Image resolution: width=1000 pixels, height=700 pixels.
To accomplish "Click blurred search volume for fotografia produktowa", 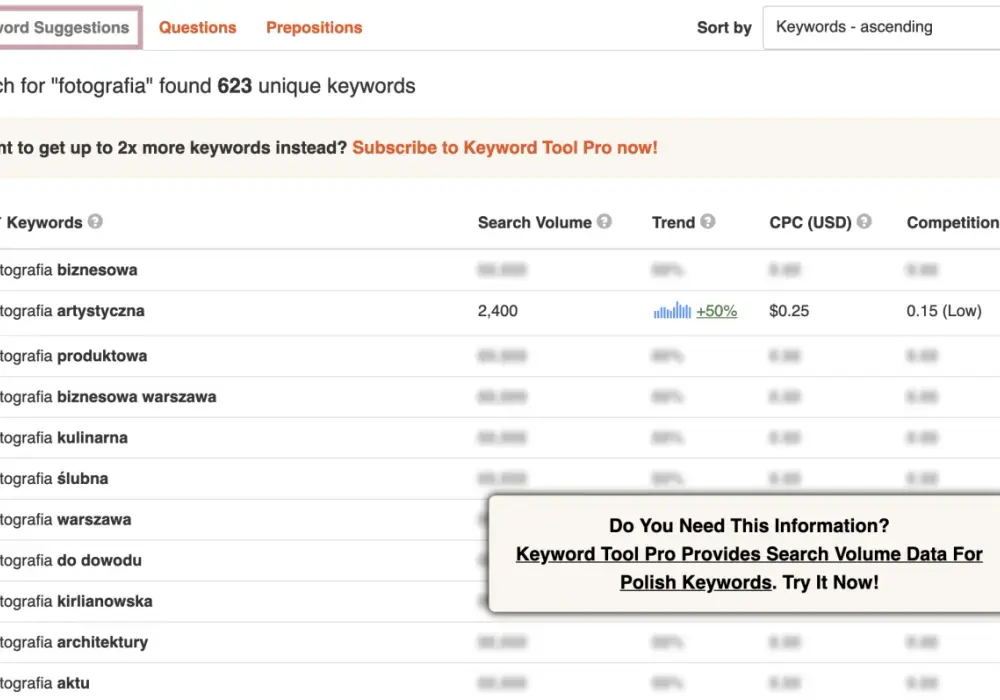I will point(502,356).
